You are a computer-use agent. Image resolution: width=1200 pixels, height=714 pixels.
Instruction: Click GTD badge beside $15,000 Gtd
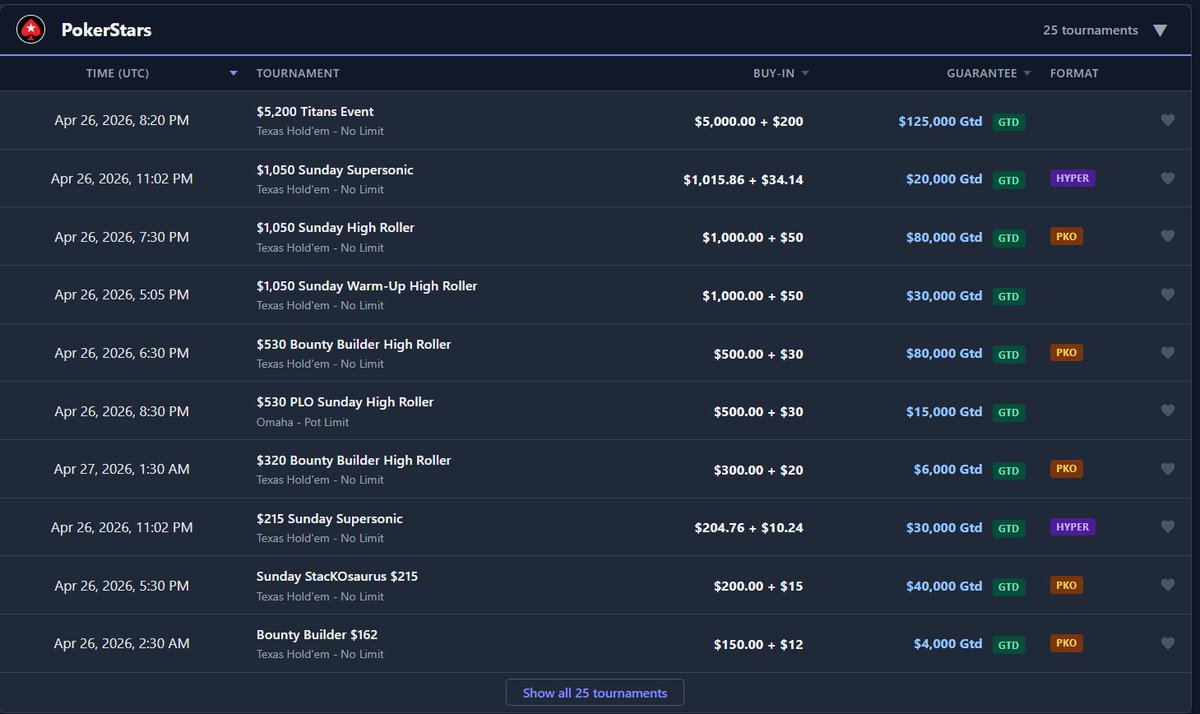(1008, 412)
